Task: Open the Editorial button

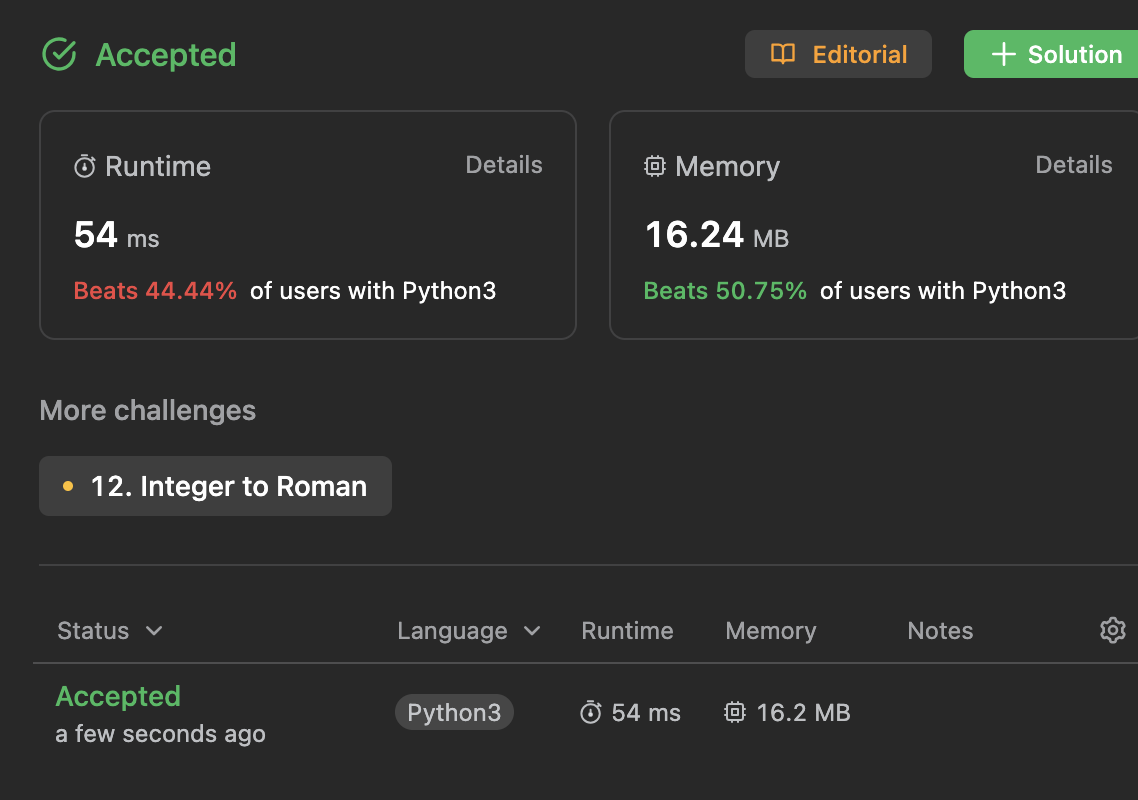Action: [838, 54]
